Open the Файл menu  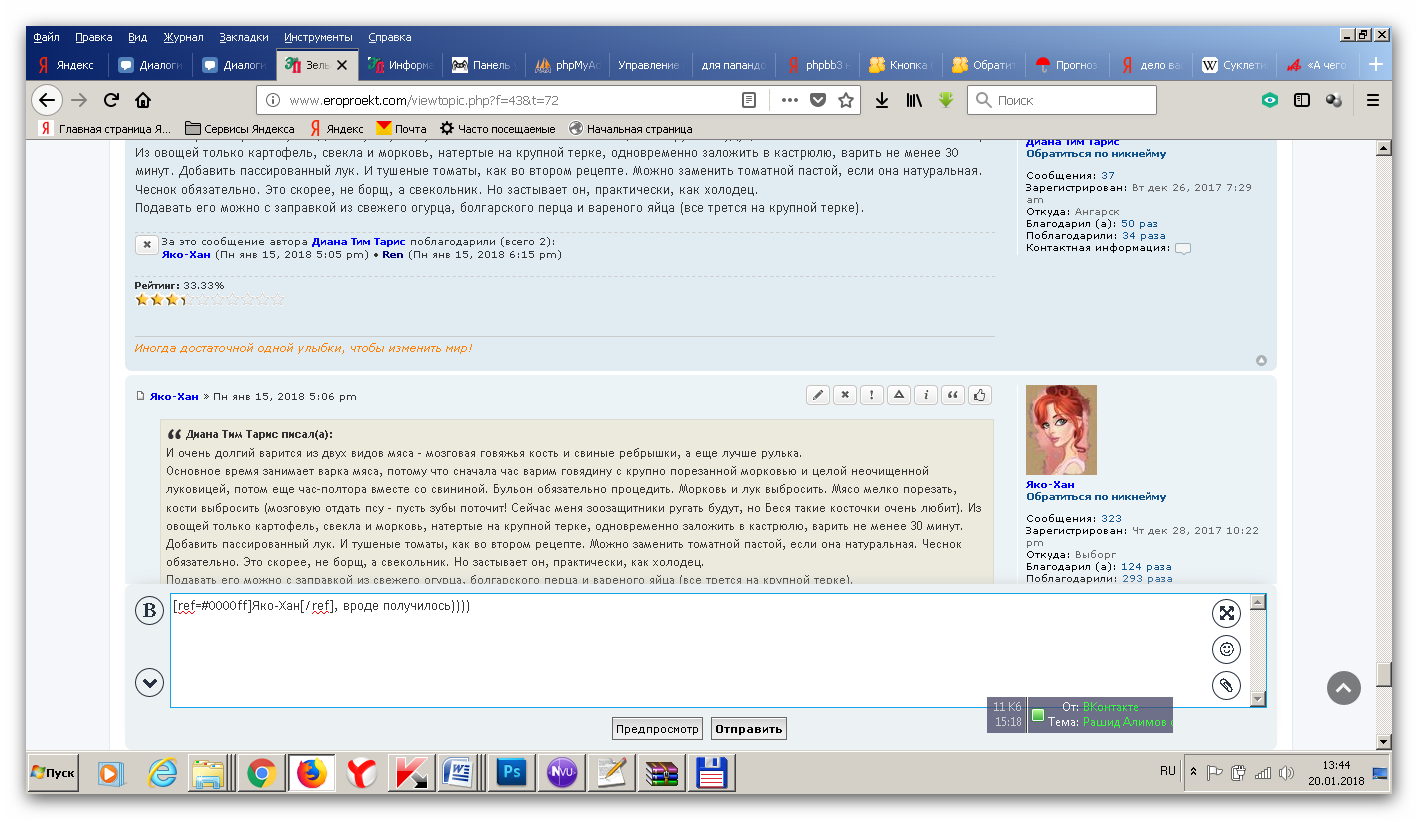(x=46, y=37)
